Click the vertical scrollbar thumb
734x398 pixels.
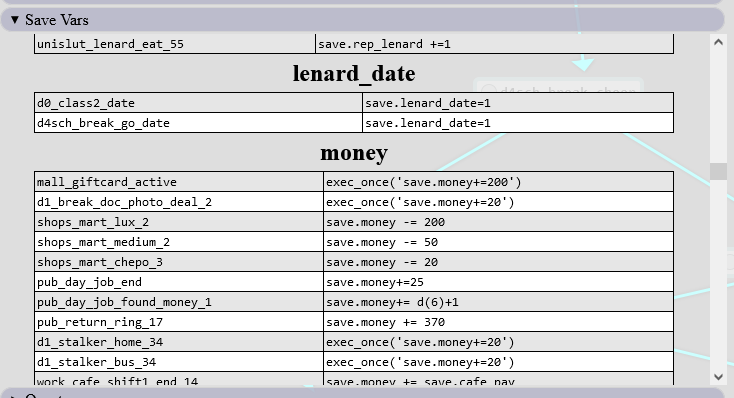pyautogui.click(x=718, y=171)
